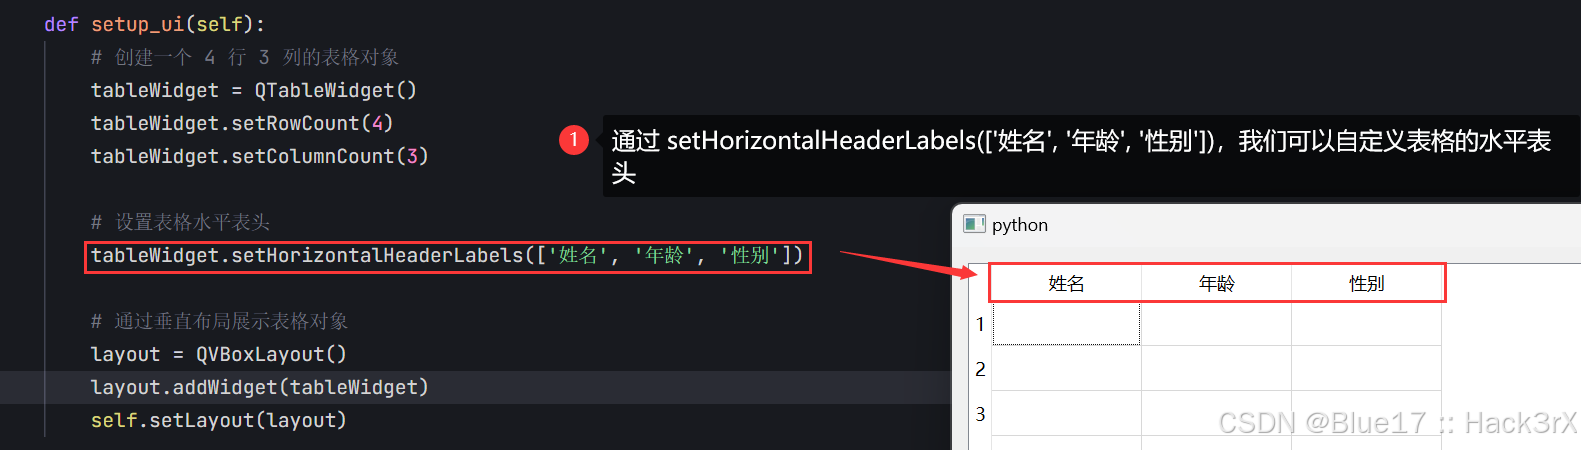1581x450 pixels.
Task: Click the comment 设置表格水平表头
Action: pyautogui.click(x=181, y=222)
